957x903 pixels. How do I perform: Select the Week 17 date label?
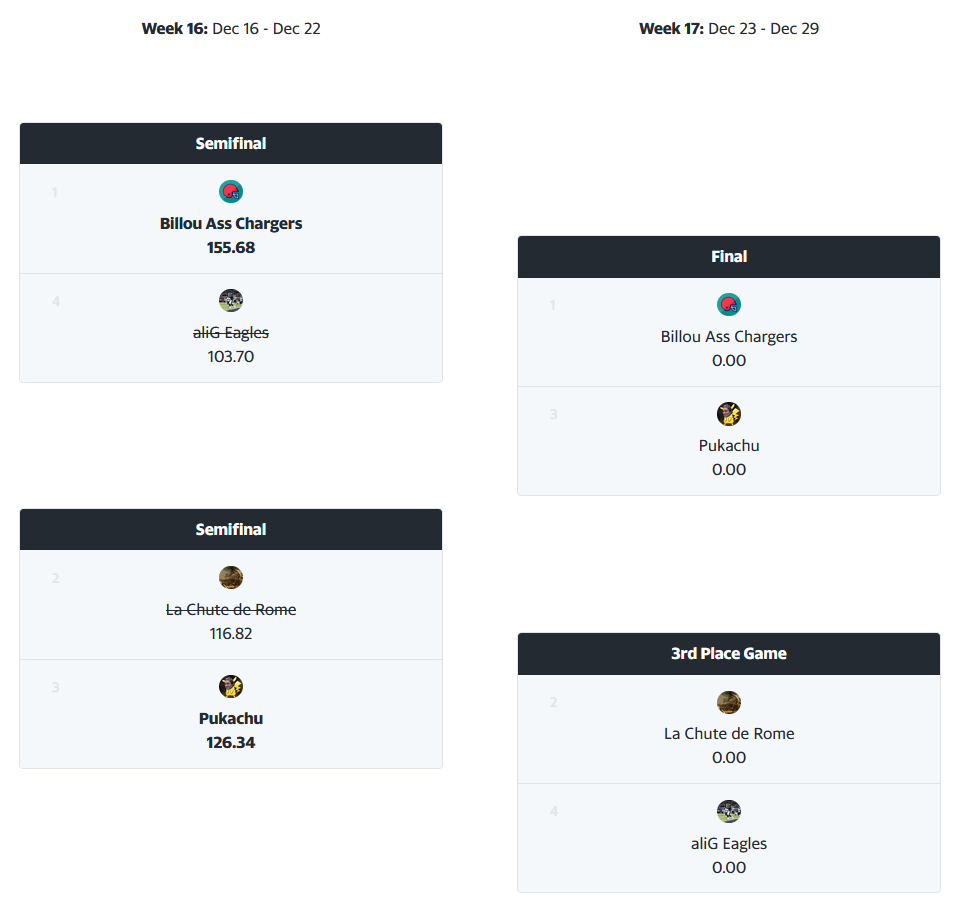coord(729,29)
